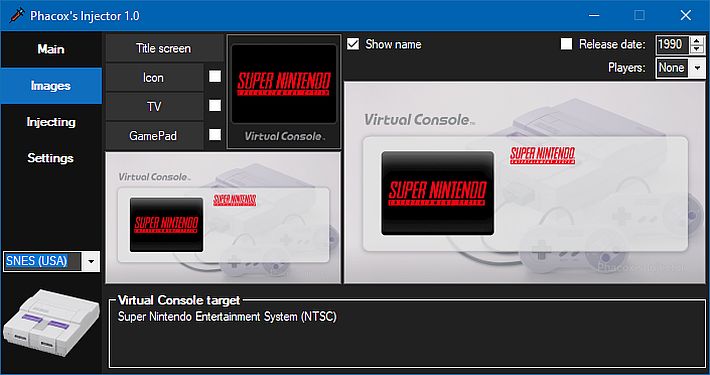Click the Icon image button
Viewport: 710px width, 375px height.
(x=154, y=78)
